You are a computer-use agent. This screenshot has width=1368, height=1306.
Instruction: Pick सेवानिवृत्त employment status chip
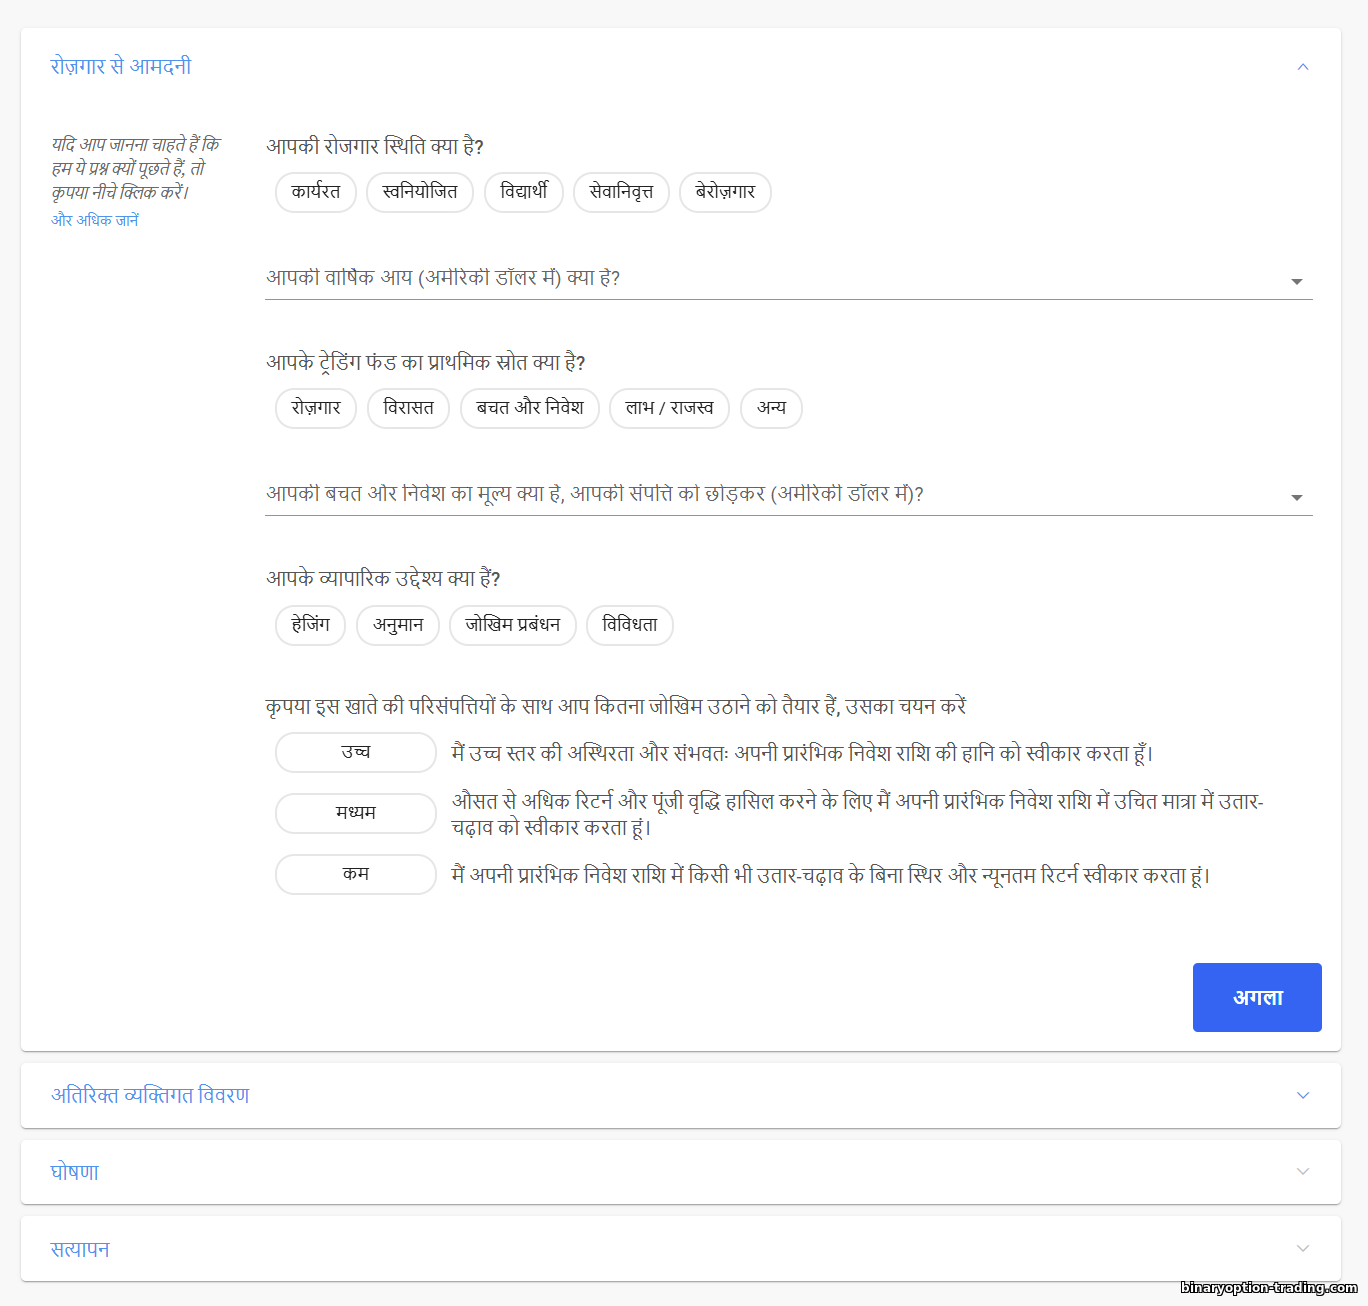coord(621,192)
